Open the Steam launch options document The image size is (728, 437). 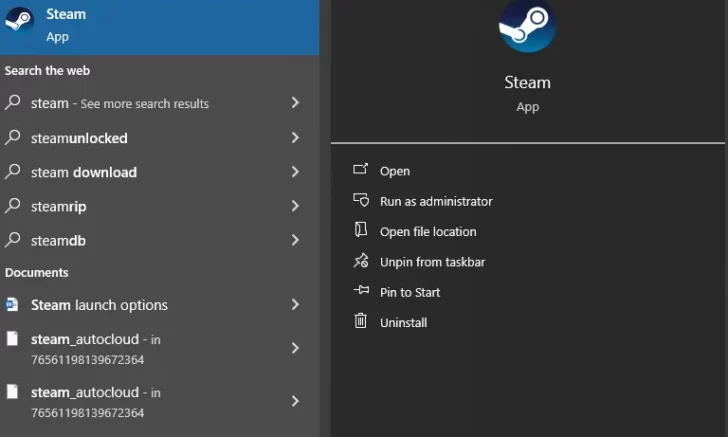click(x=159, y=305)
